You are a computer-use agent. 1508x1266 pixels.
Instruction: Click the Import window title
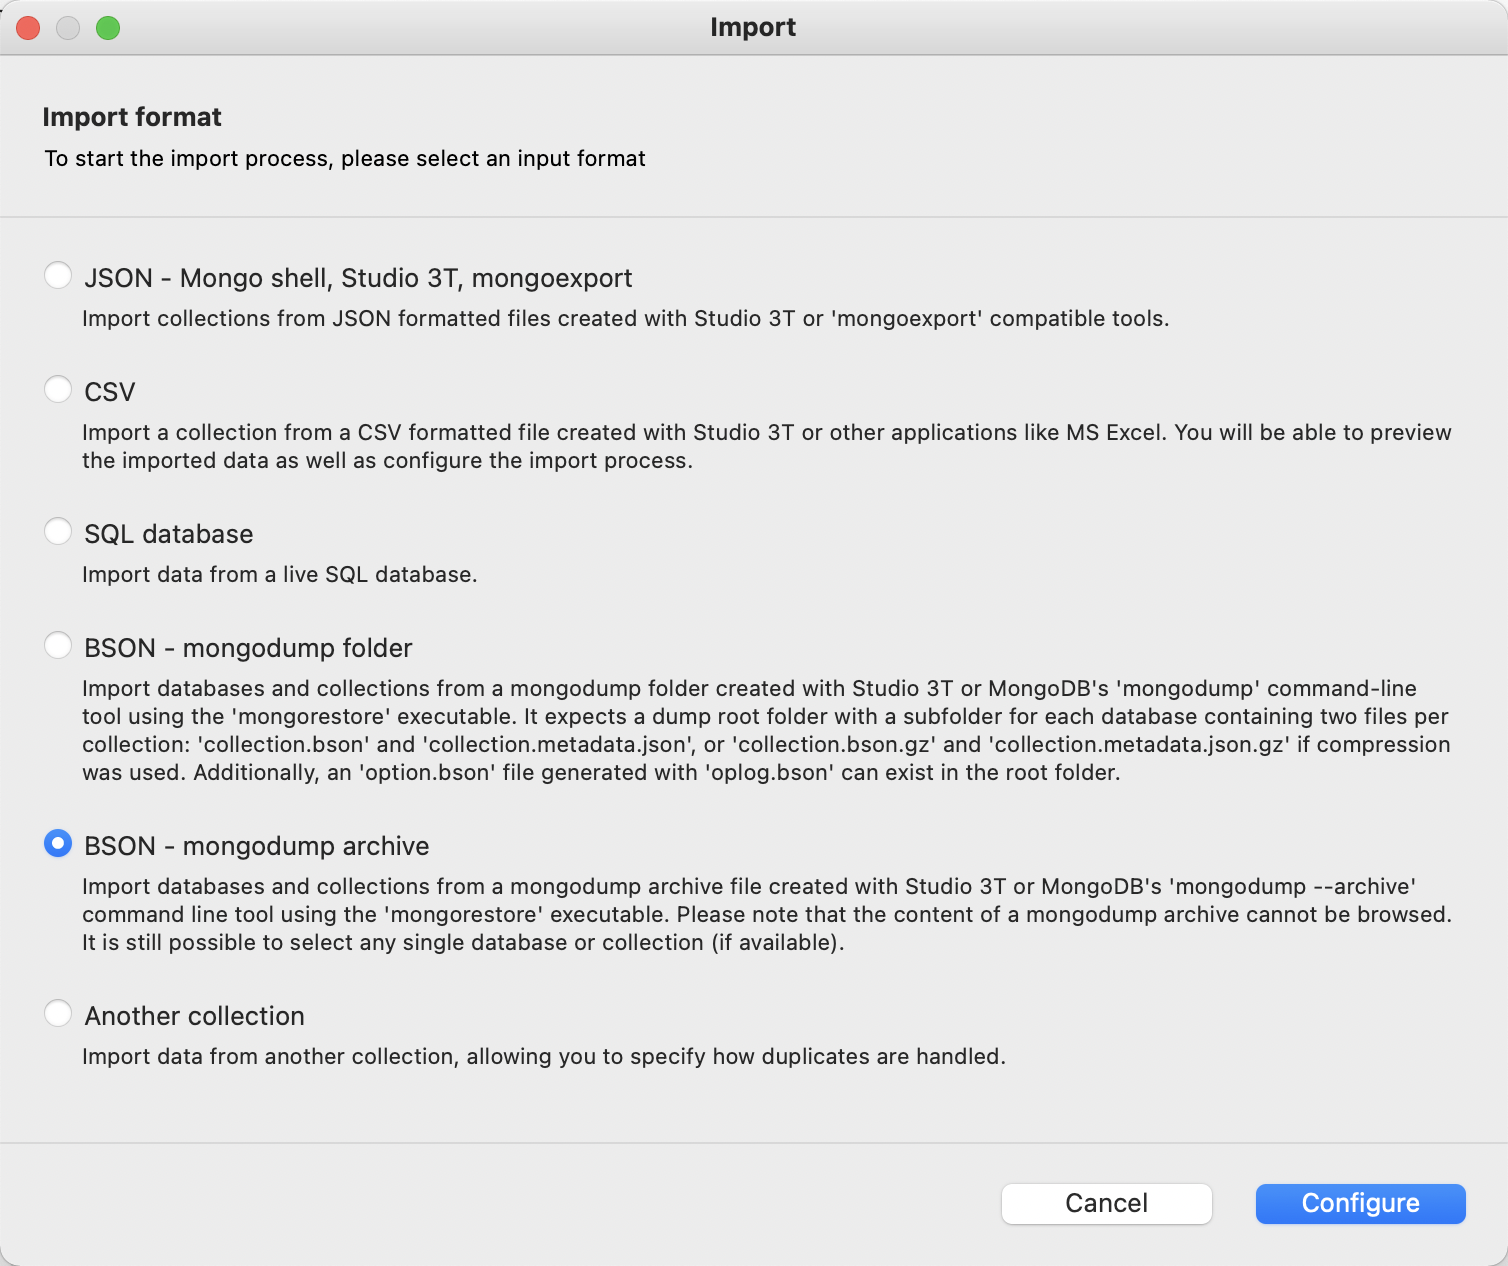pos(753,27)
